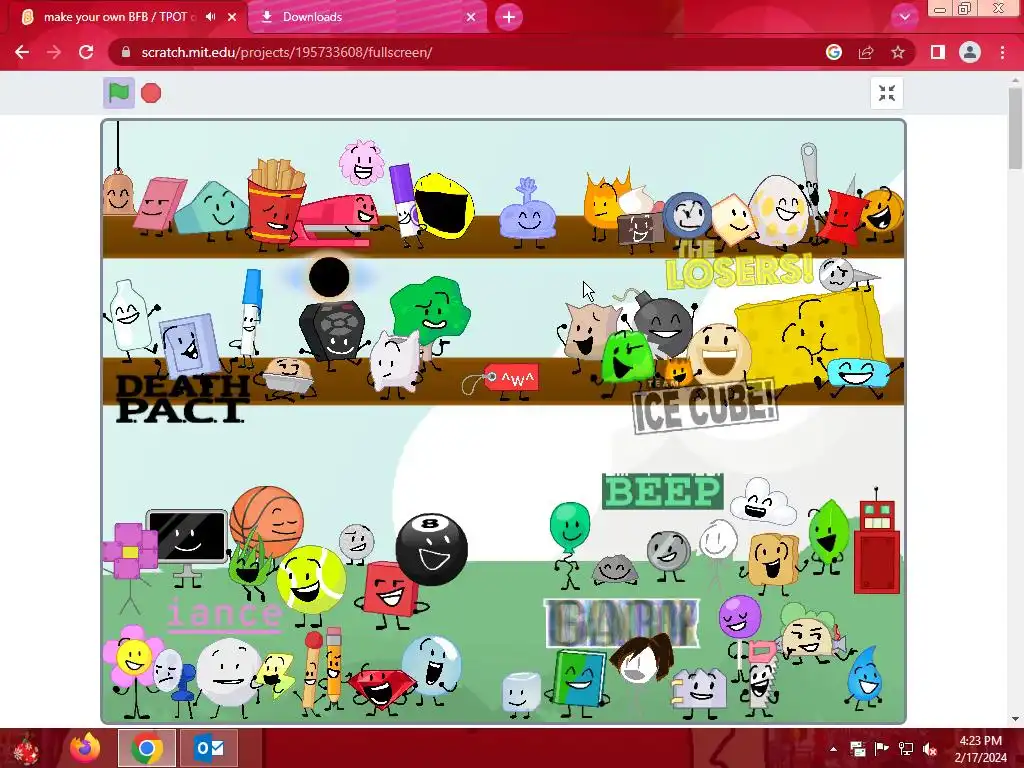Share this page using the share icon

tap(866, 52)
